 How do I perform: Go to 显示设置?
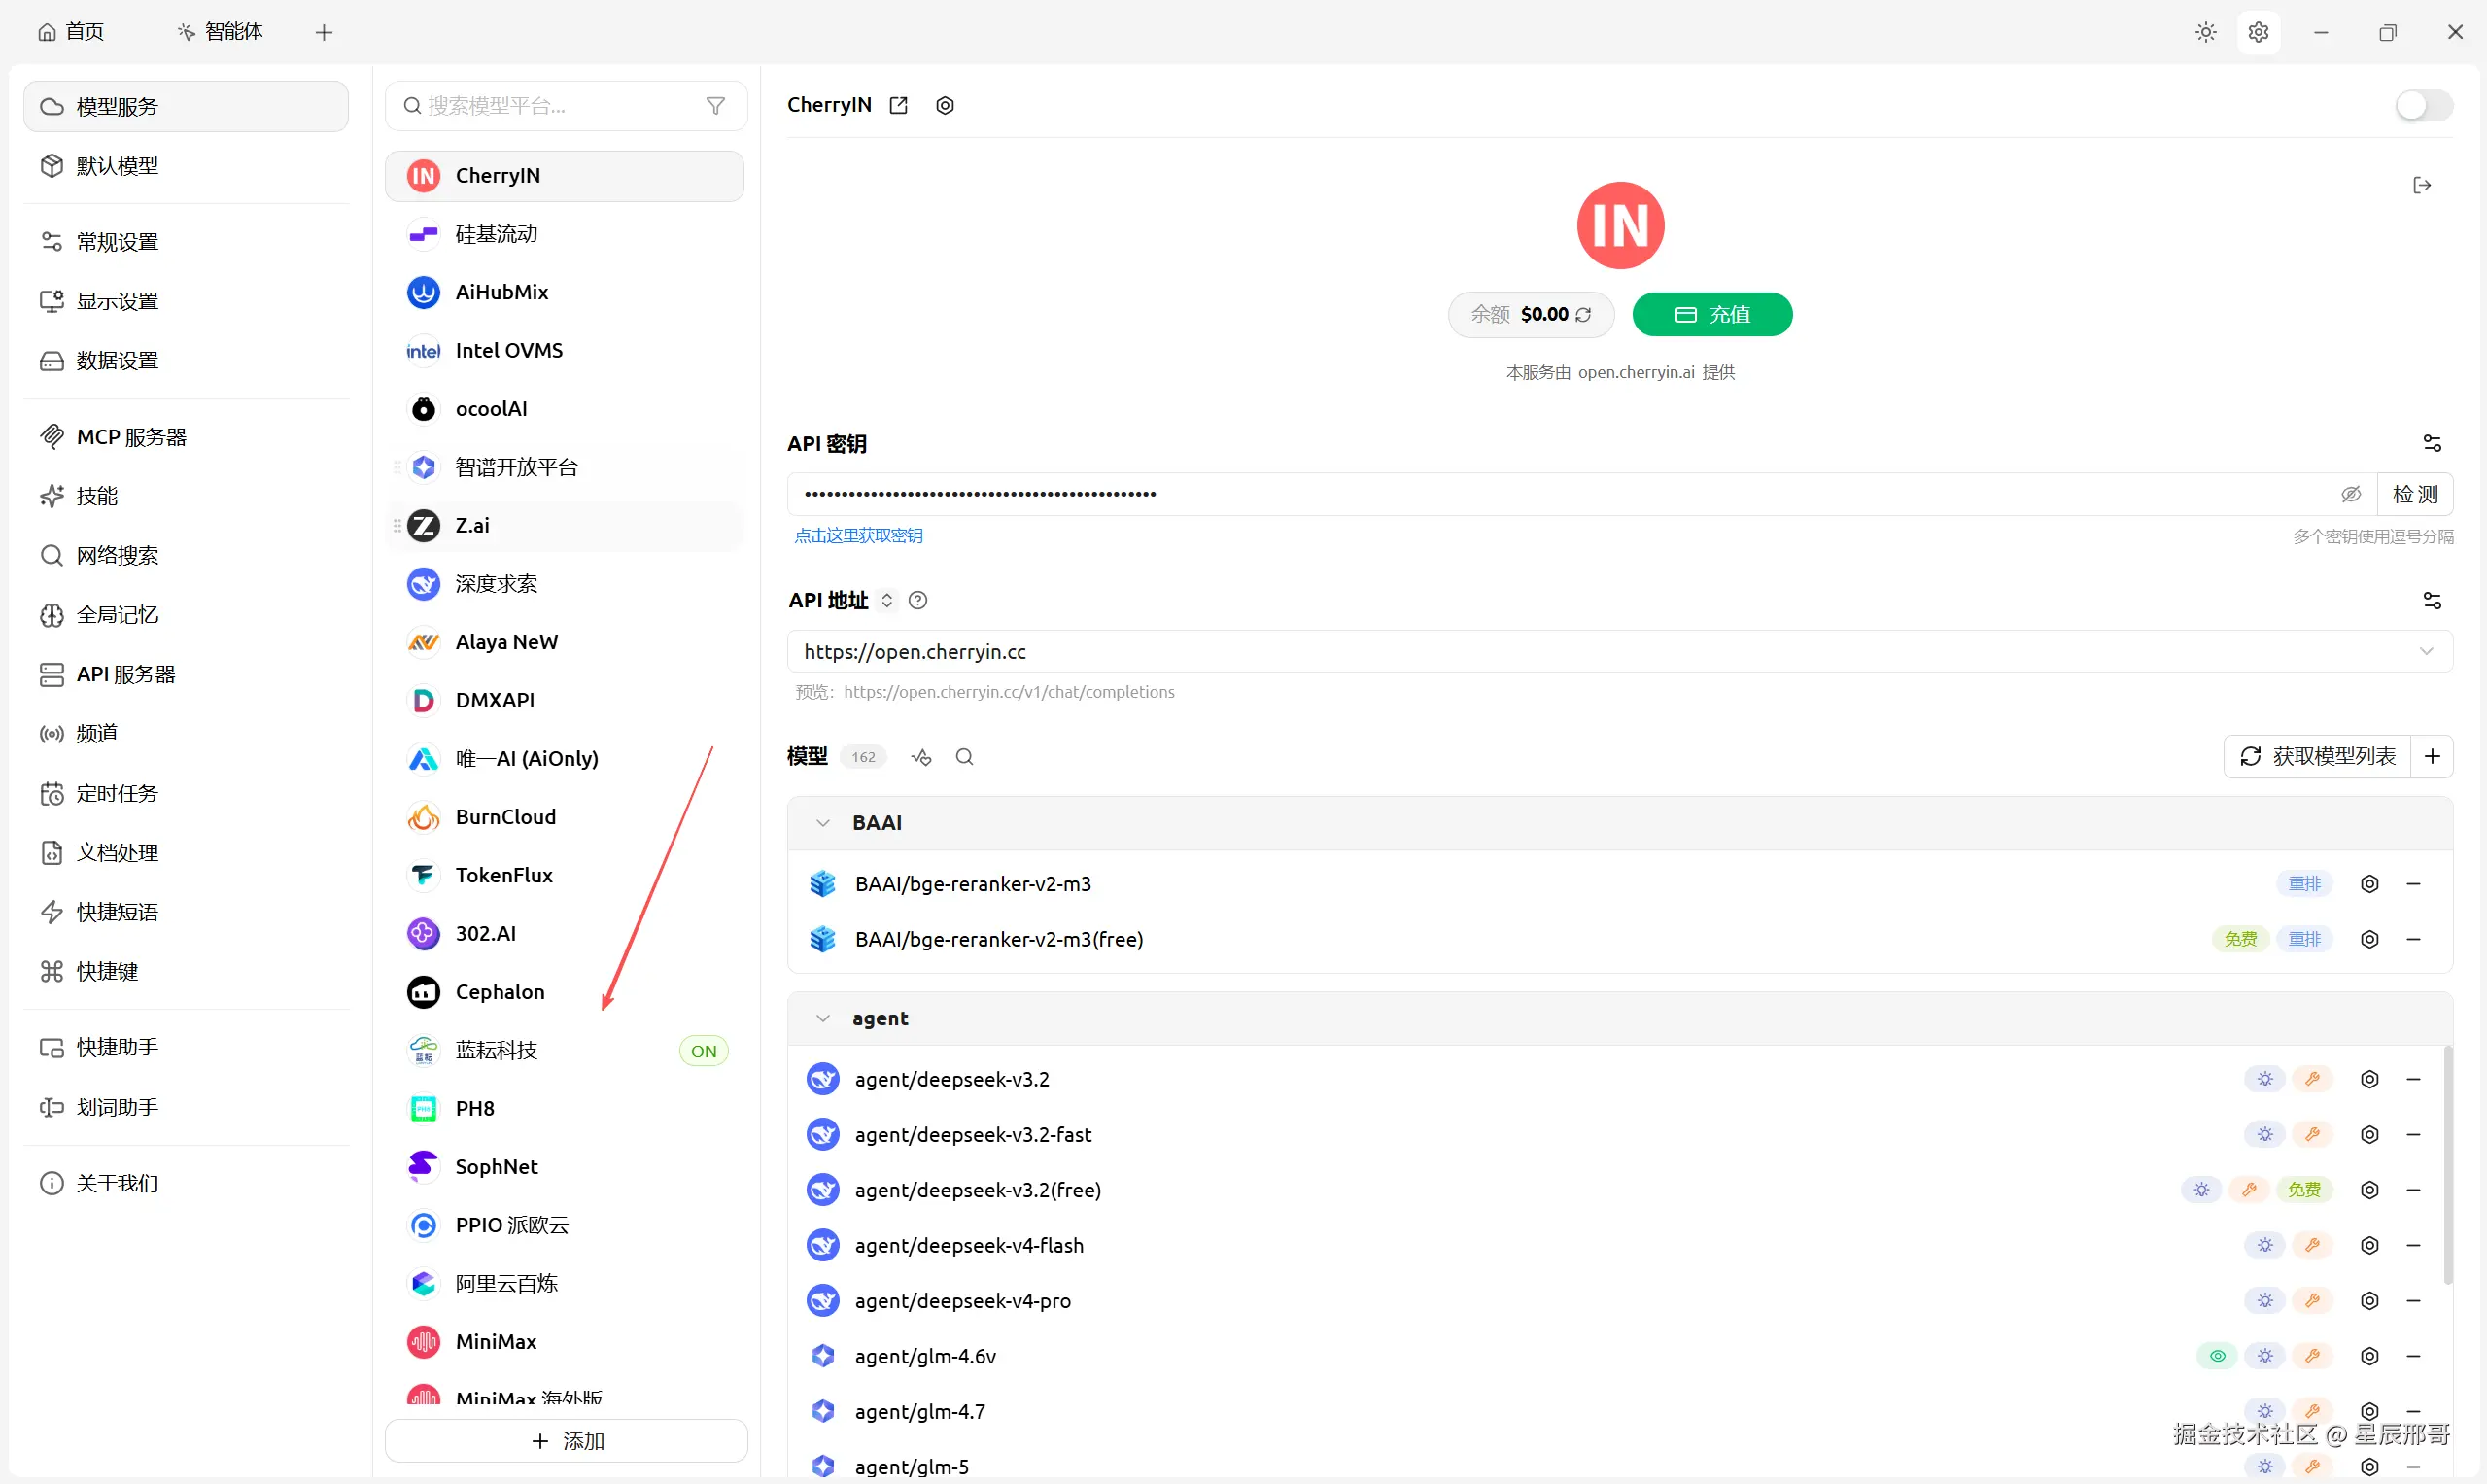(186, 301)
